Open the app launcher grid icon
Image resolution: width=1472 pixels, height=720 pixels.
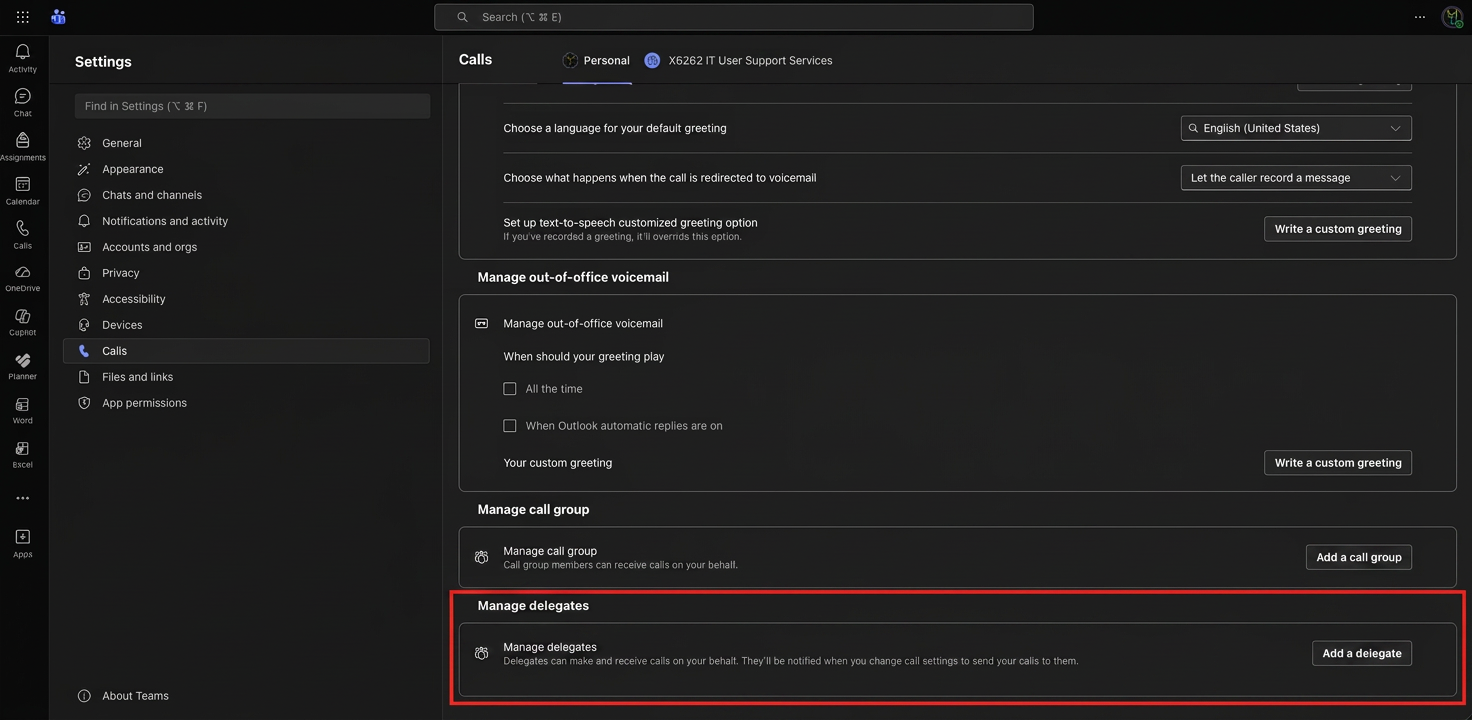coord(22,17)
